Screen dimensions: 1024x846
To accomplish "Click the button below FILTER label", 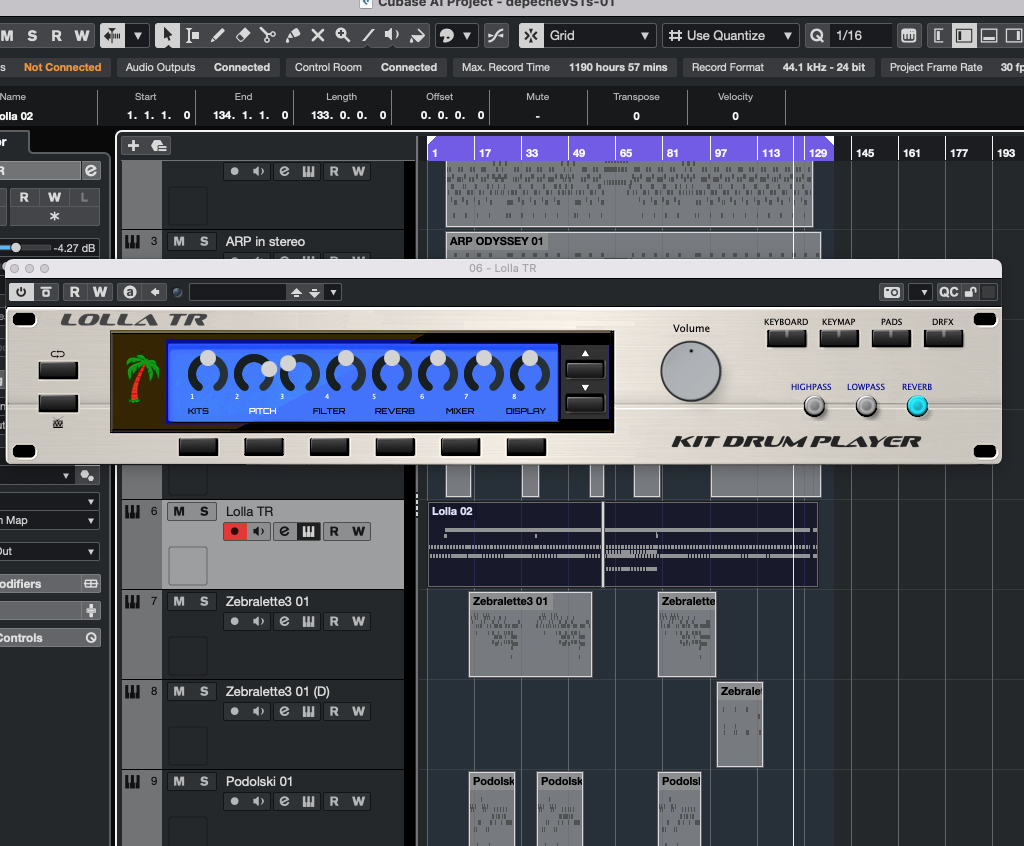I will [329, 447].
